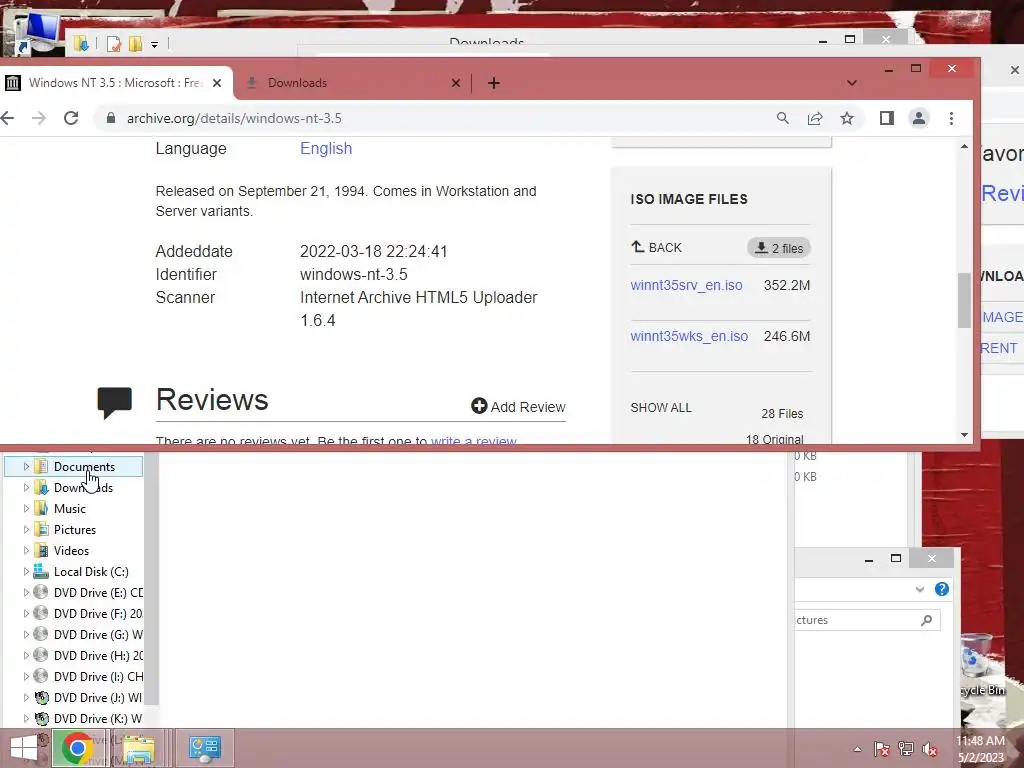Select Documents in the Explorer tree
1024x768 pixels.
click(x=84, y=467)
